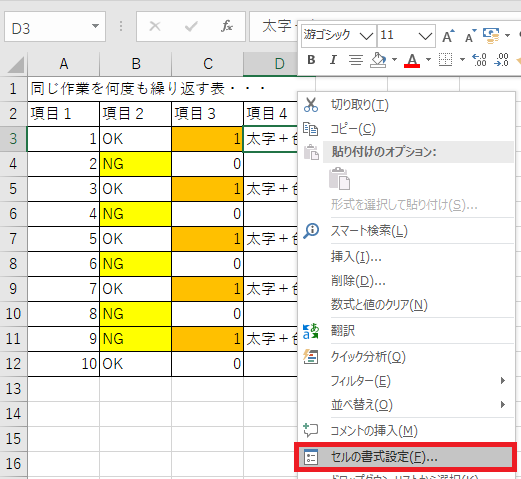Screen dimensions: 521x479
Task: Click the formula bar cancel X icon
Action: pos(155,26)
